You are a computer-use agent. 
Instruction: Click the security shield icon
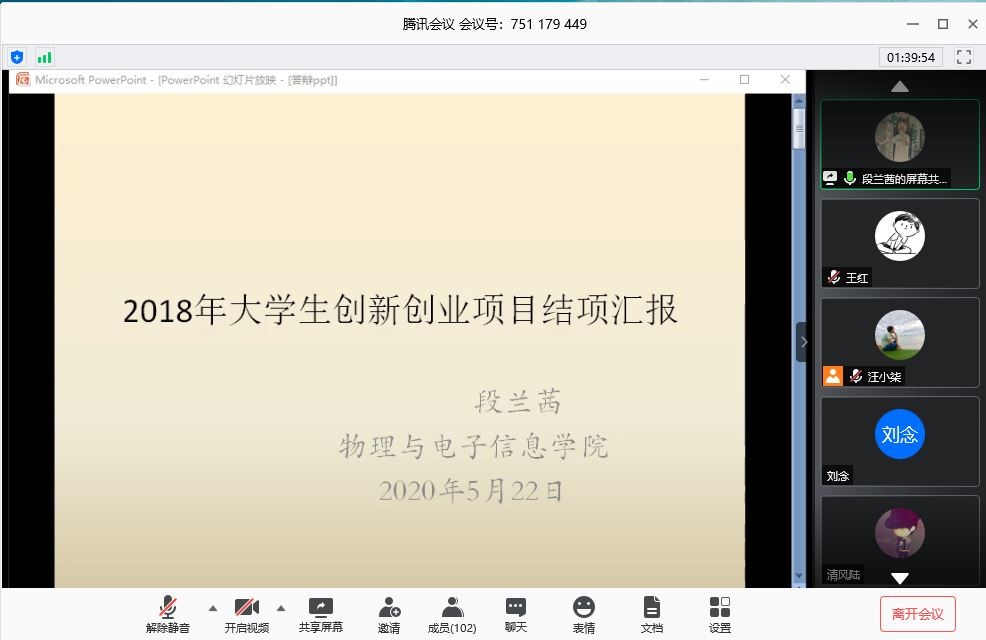16,57
